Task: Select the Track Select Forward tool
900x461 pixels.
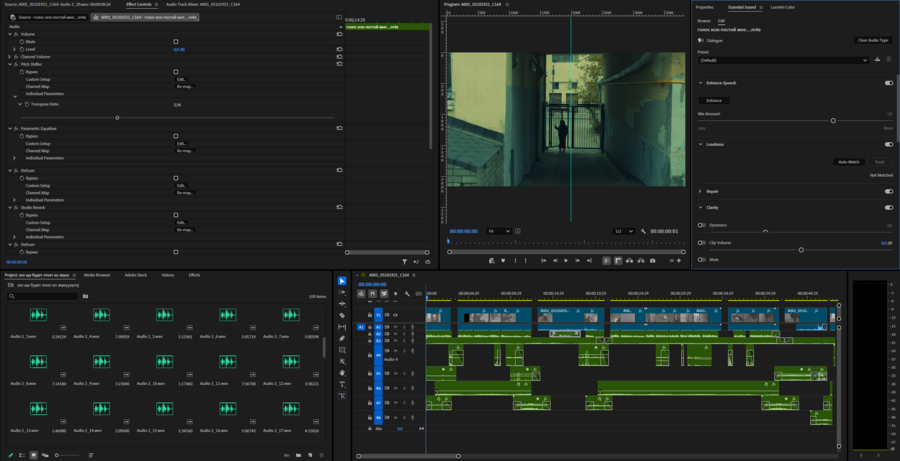Action: pos(342,292)
